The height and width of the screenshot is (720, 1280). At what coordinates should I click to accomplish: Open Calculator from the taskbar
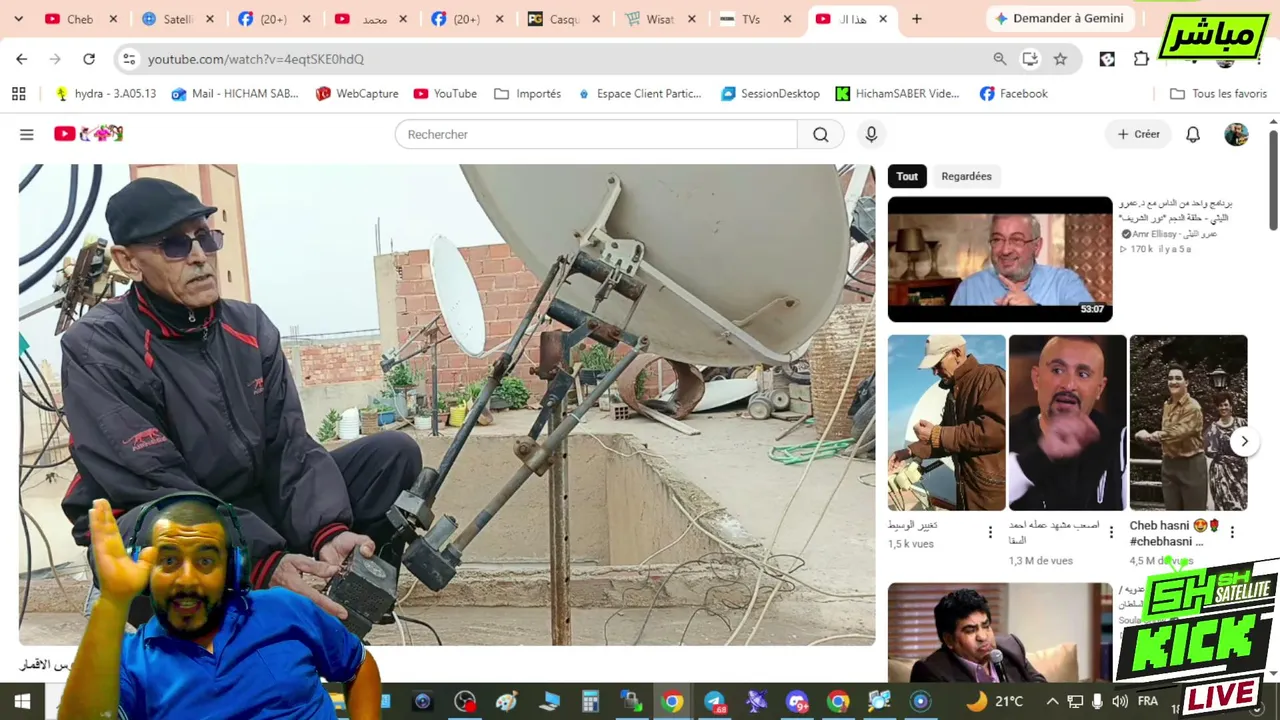coord(590,702)
